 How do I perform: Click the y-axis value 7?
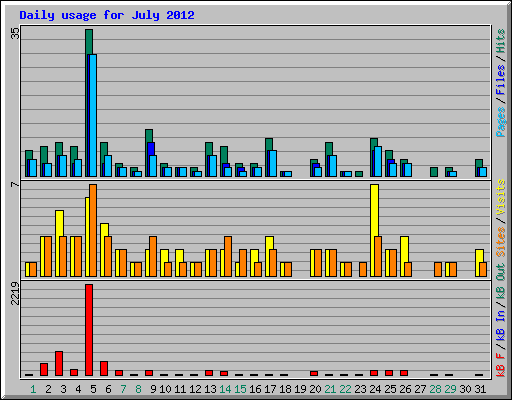[x=15, y=184]
